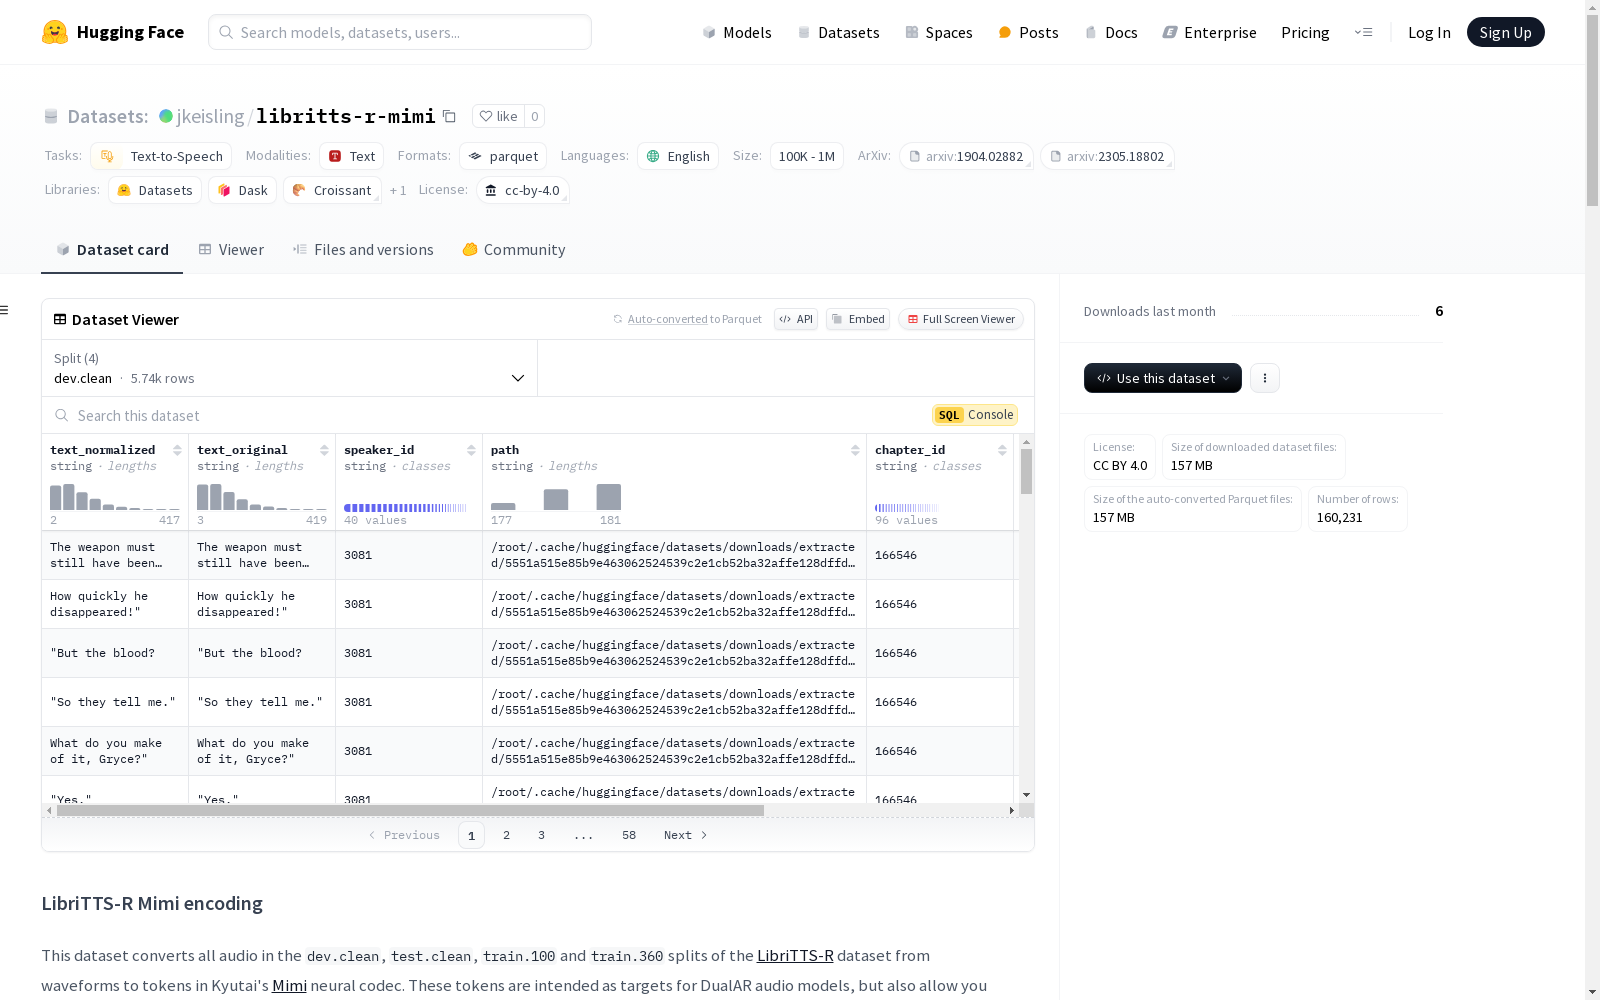1600x1000 pixels.
Task: Click the Log In link
Action: (x=1429, y=32)
